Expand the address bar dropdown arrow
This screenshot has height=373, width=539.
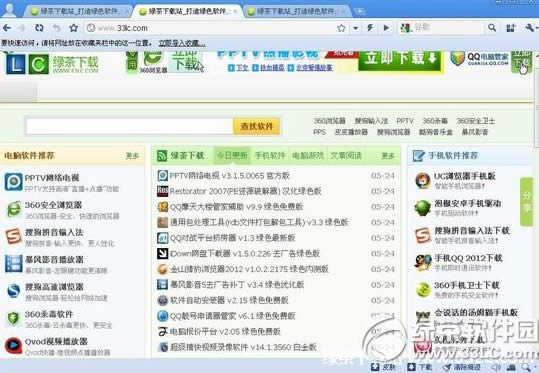(x=356, y=28)
